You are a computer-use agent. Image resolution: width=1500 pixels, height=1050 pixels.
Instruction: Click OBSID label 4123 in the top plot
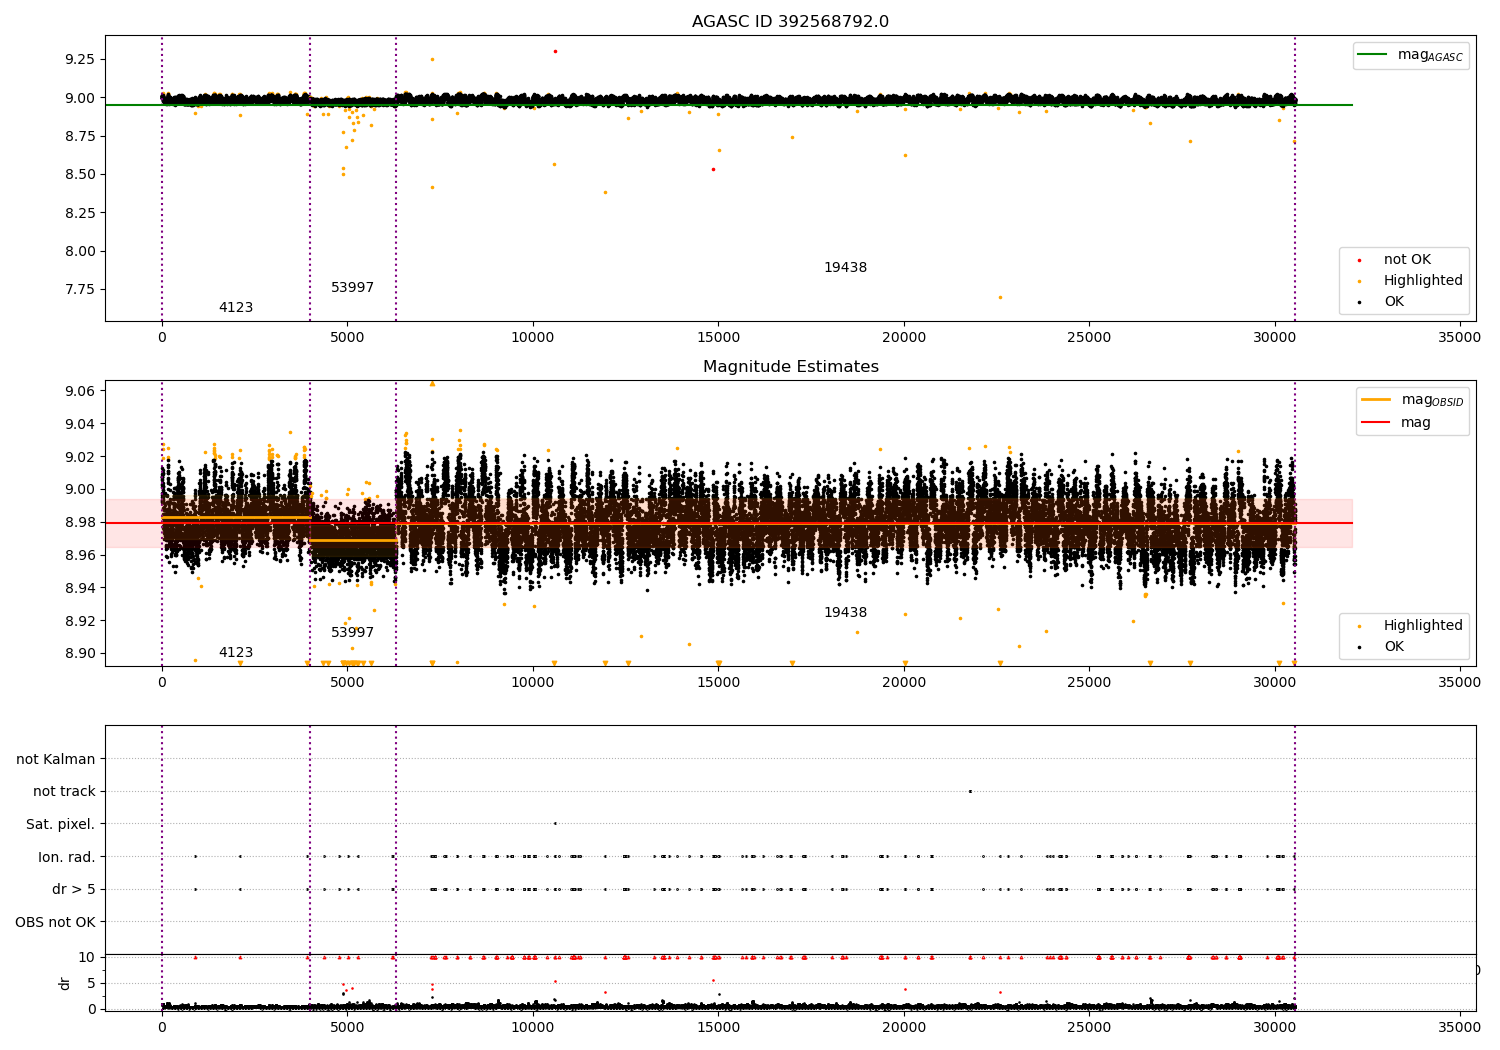click(236, 308)
